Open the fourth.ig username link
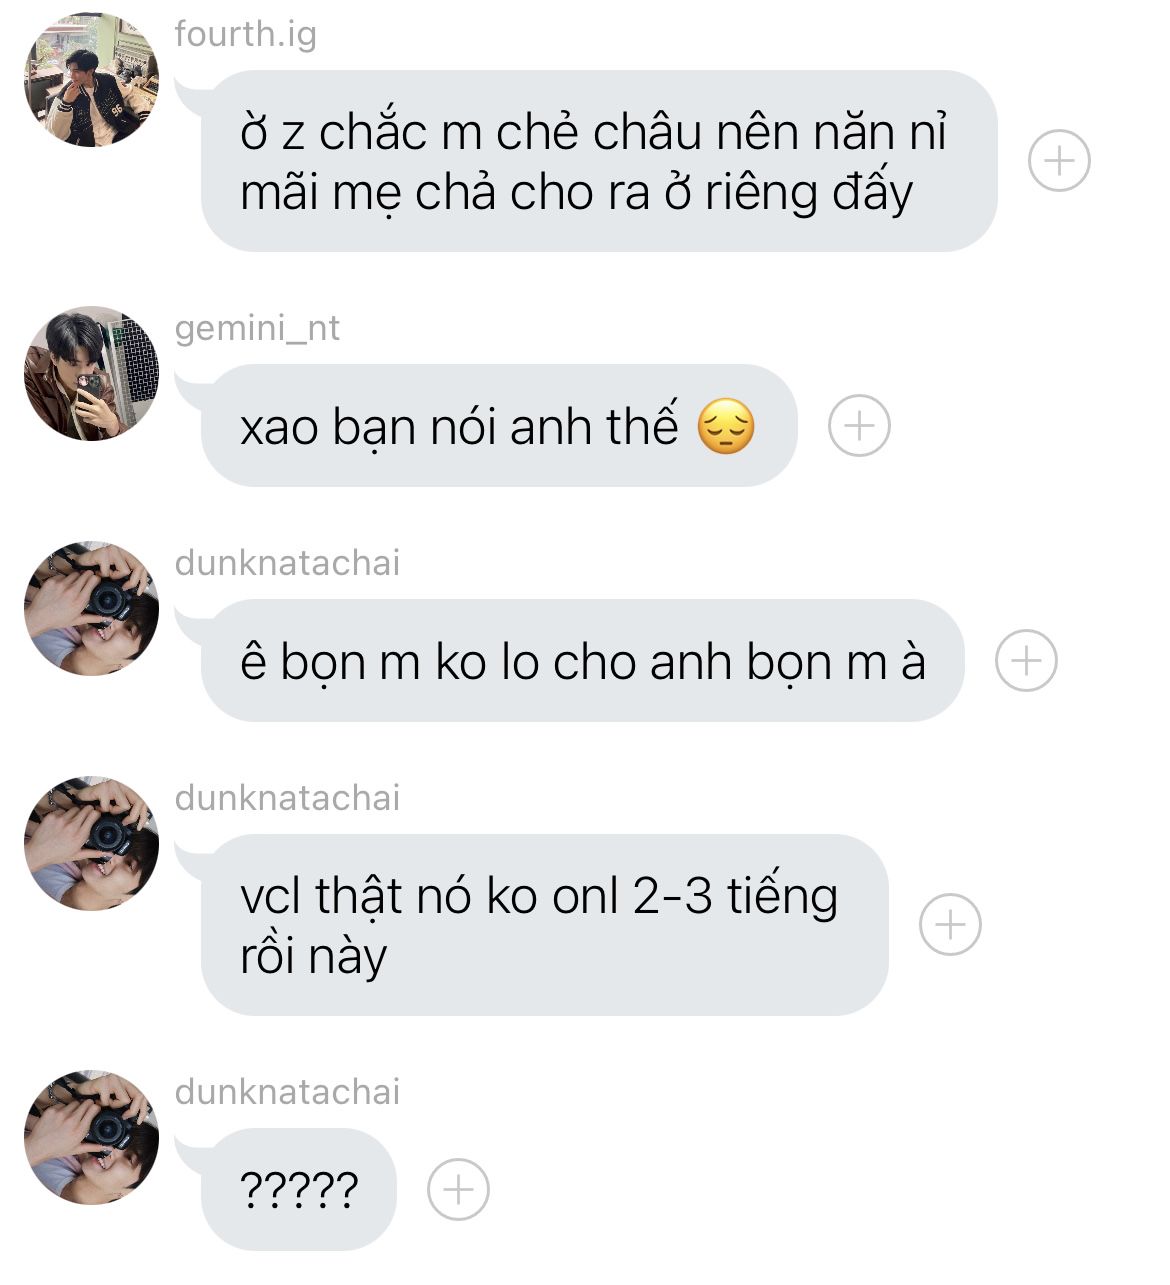This screenshot has width=1170, height=1285. tap(245, 35)
